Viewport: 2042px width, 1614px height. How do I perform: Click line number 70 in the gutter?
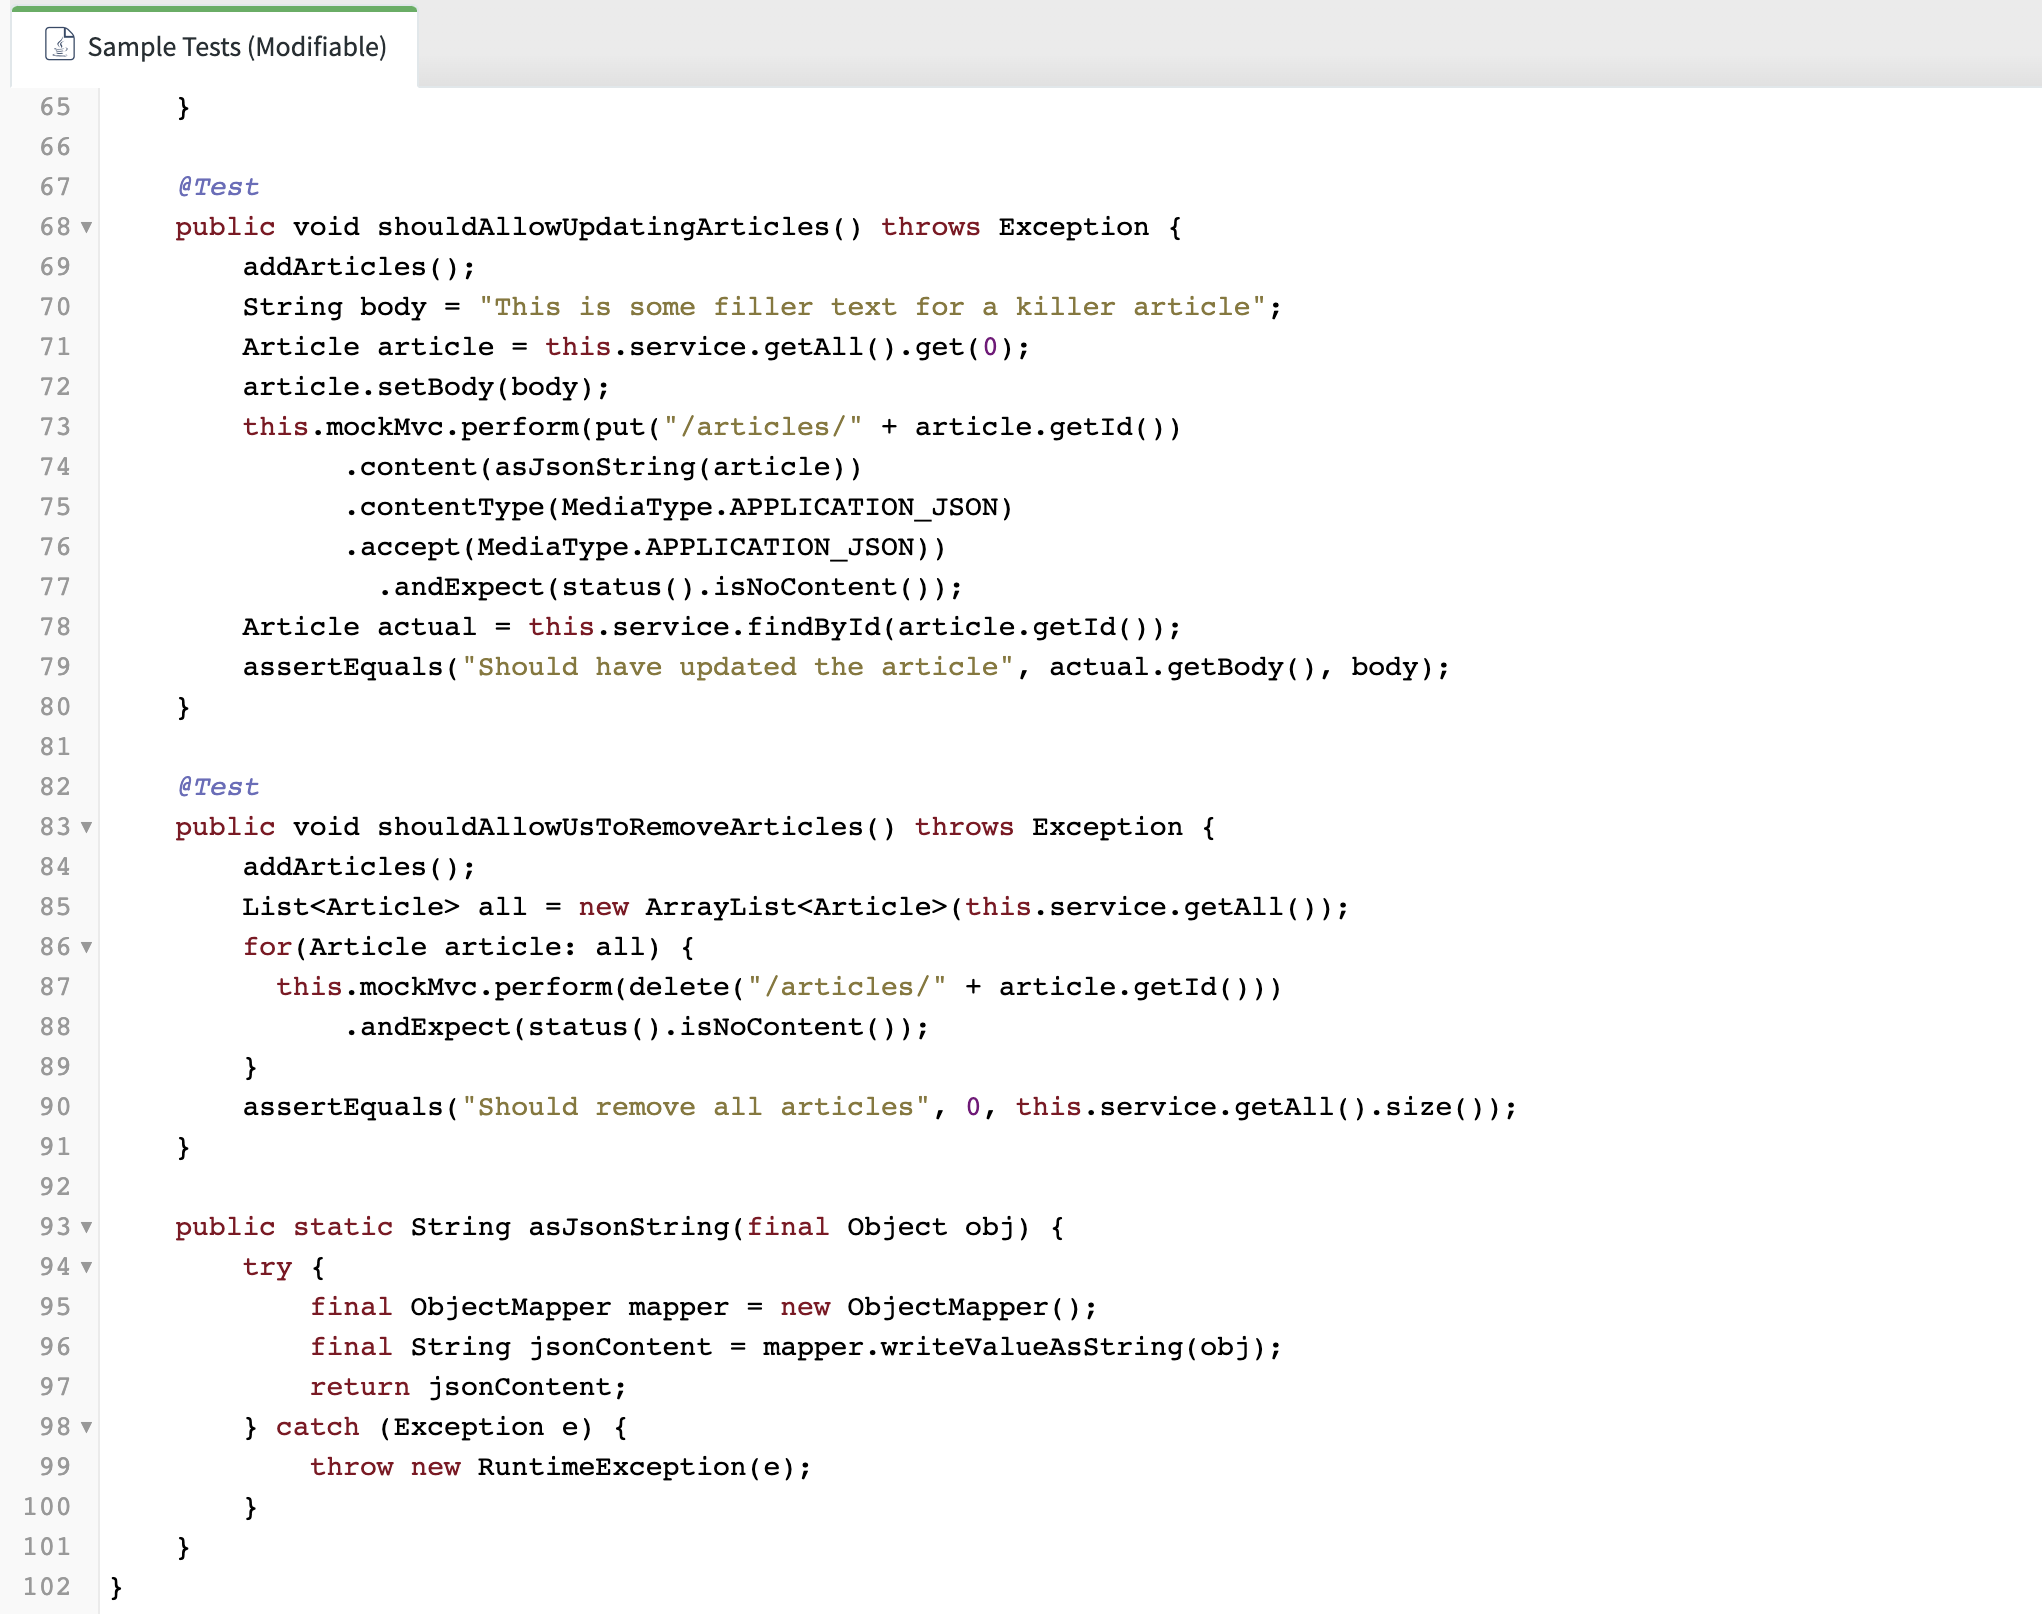56,307
